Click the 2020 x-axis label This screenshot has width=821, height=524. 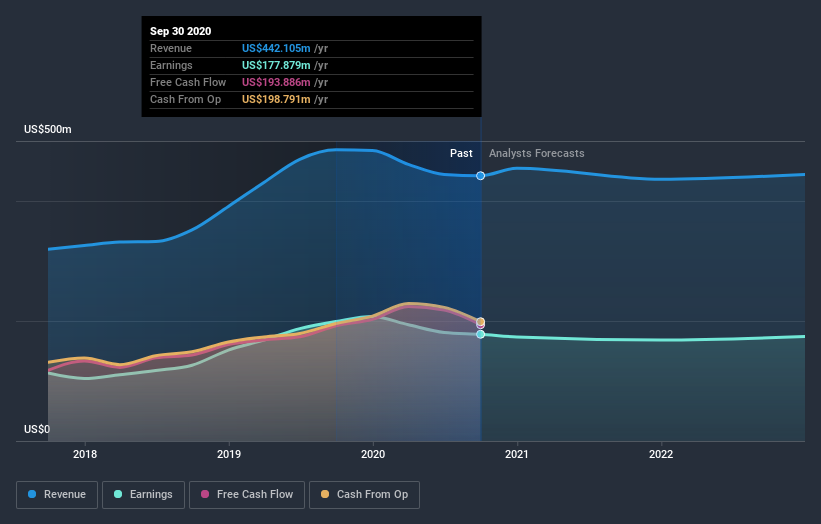373,454
